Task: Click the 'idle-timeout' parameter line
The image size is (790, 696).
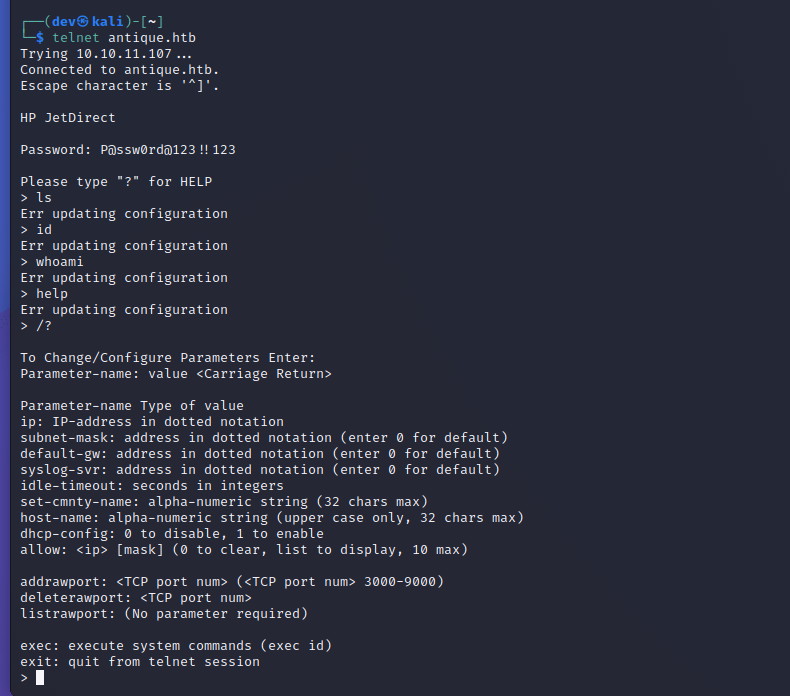Action: [x=152, y=486]
